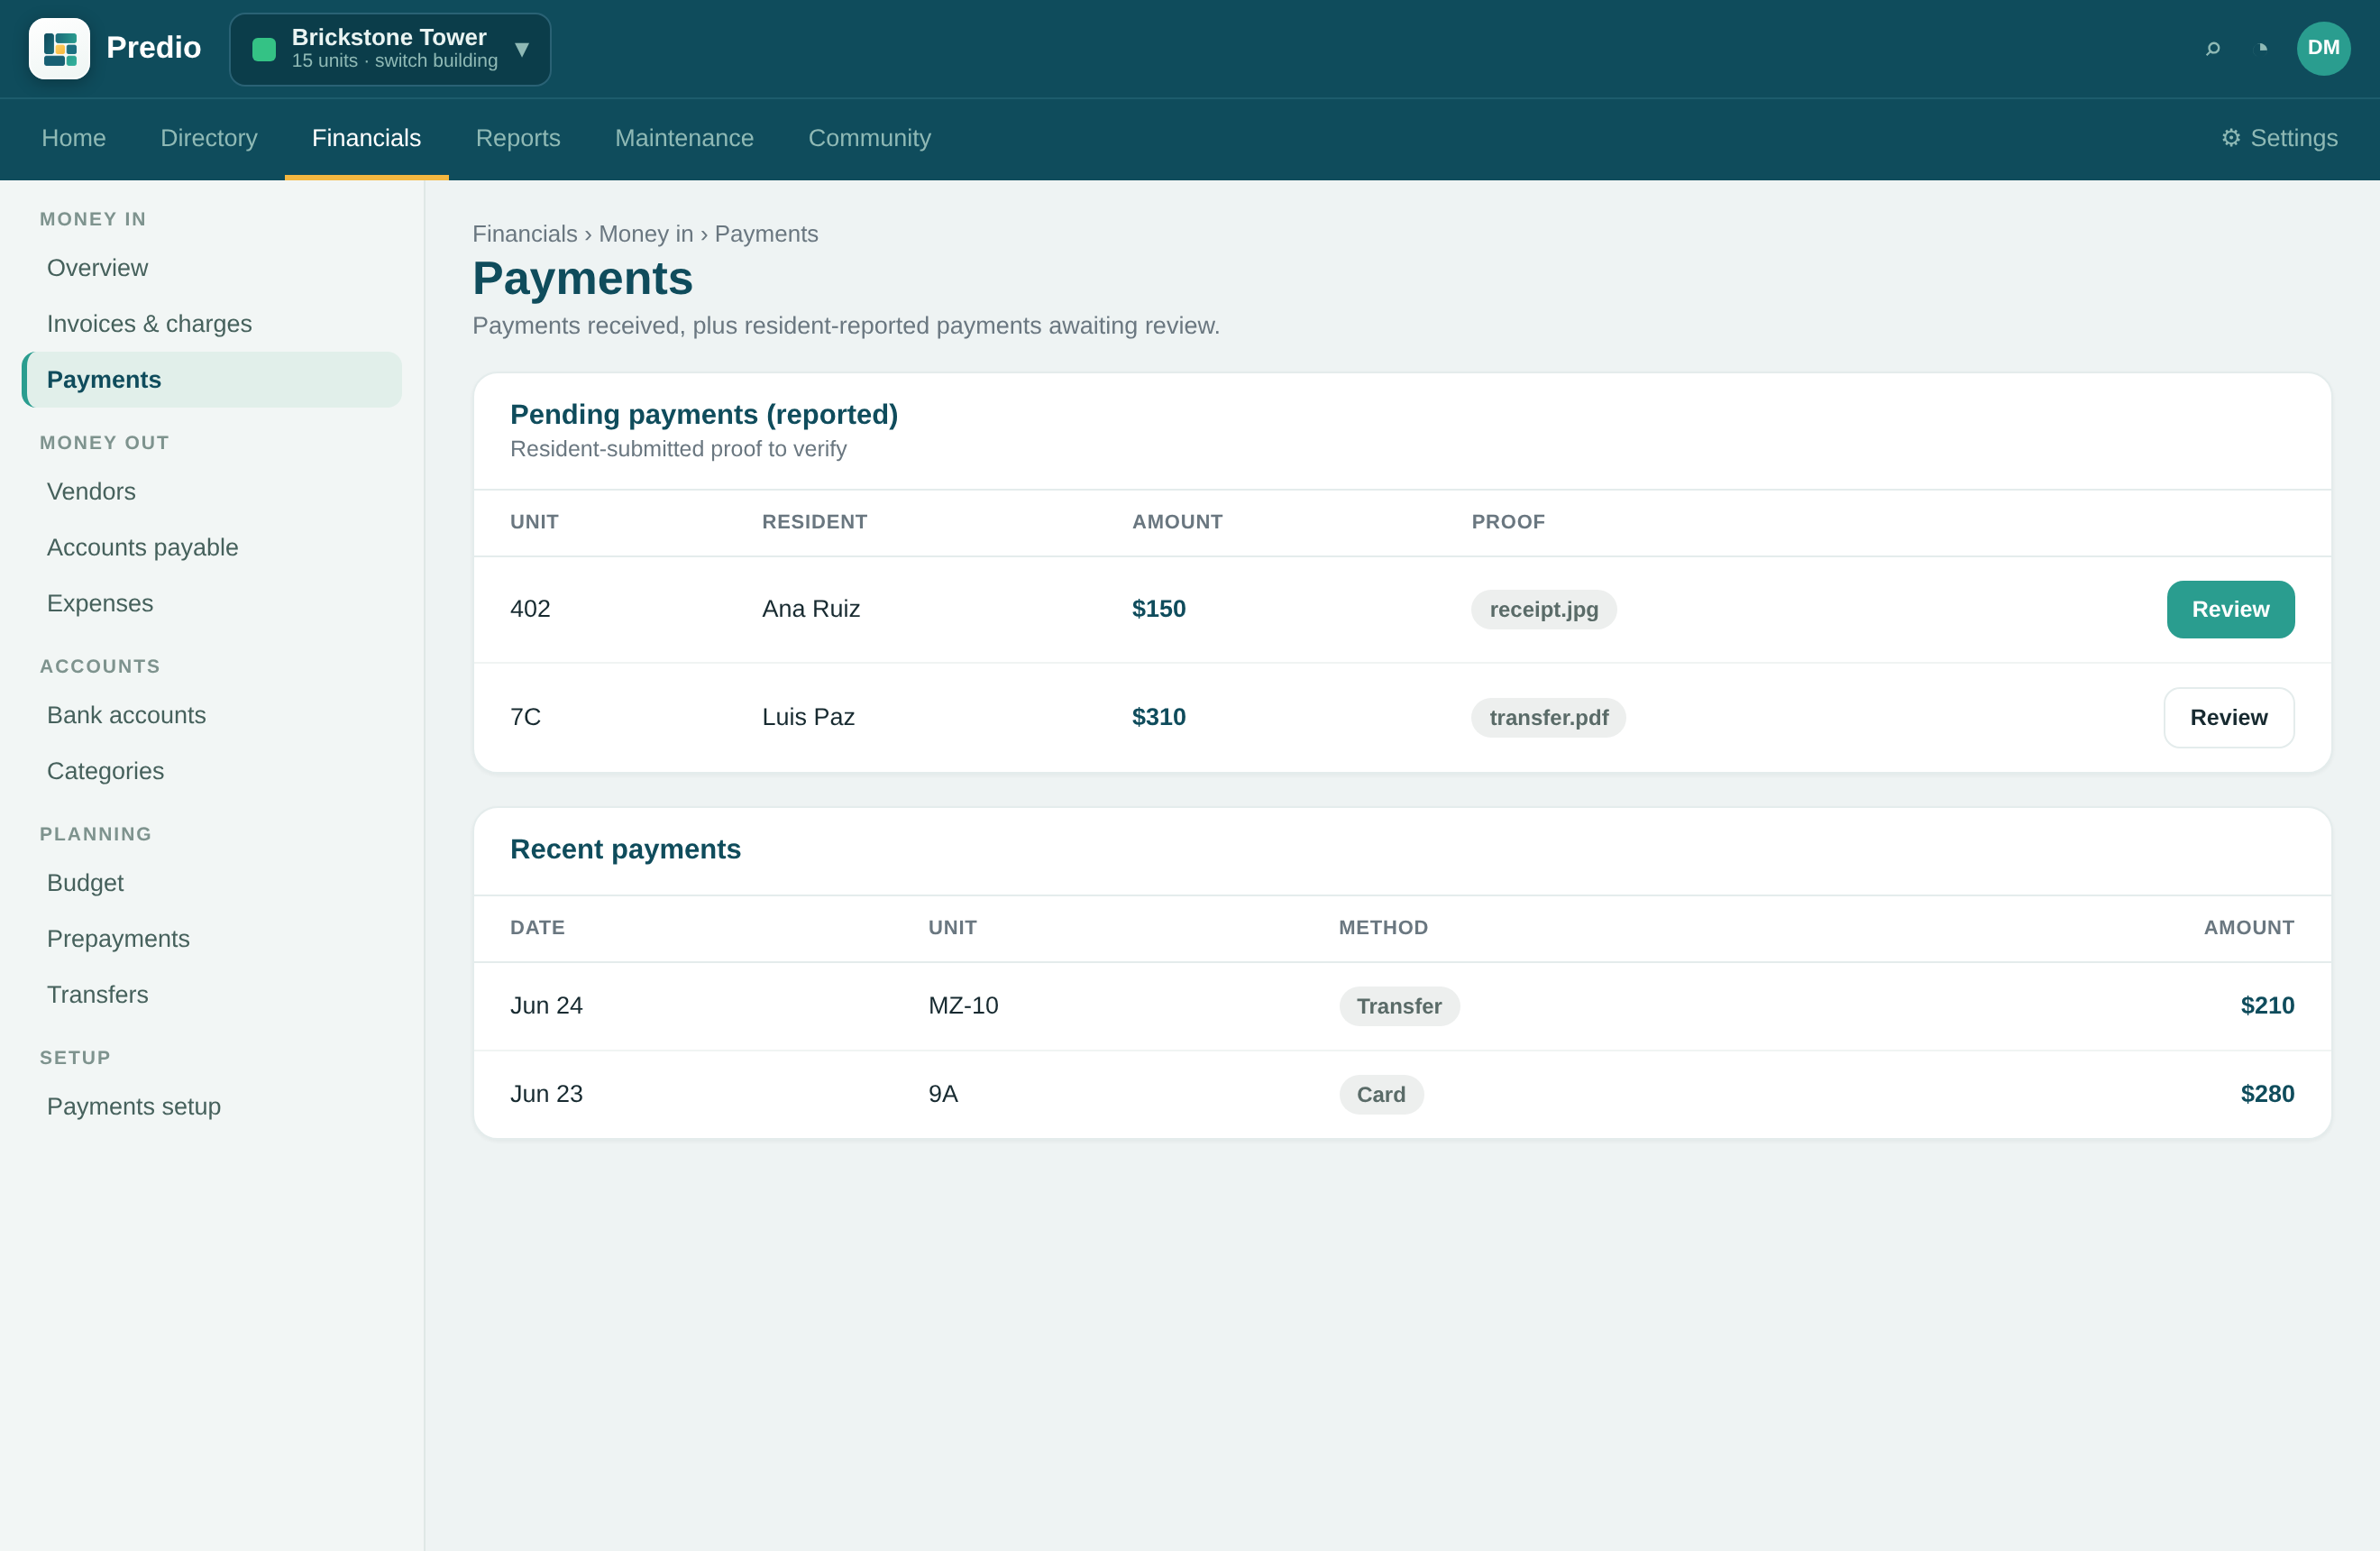Click the Jun 23 payment date
Viewport: 2380px width, 1551px height.
tap(546, 1094)
